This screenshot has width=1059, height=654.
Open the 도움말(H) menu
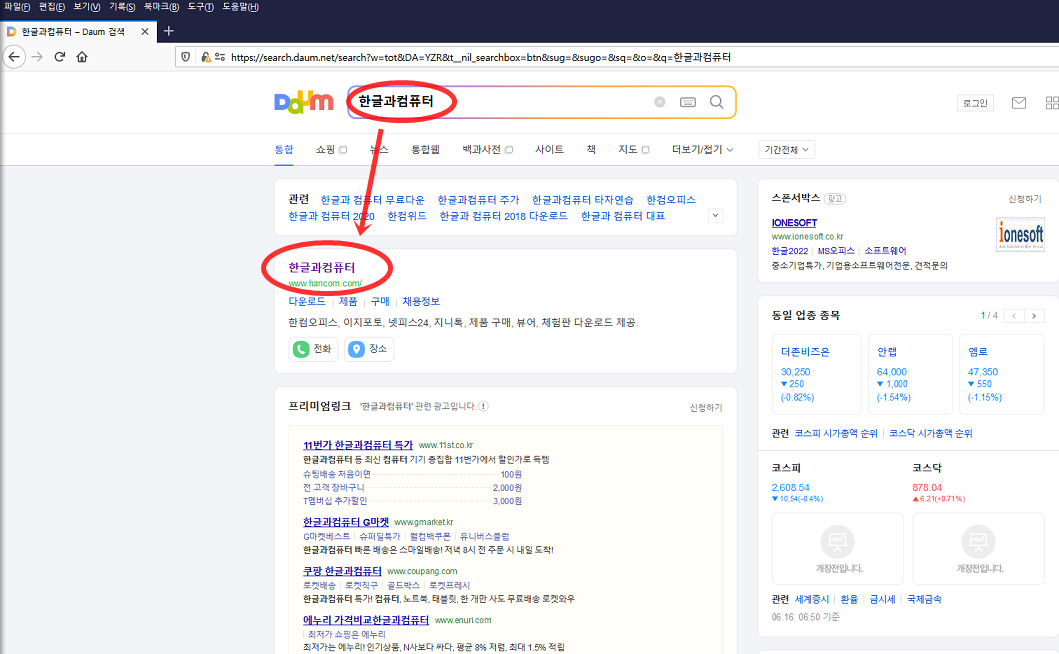(x=240, y=7)
